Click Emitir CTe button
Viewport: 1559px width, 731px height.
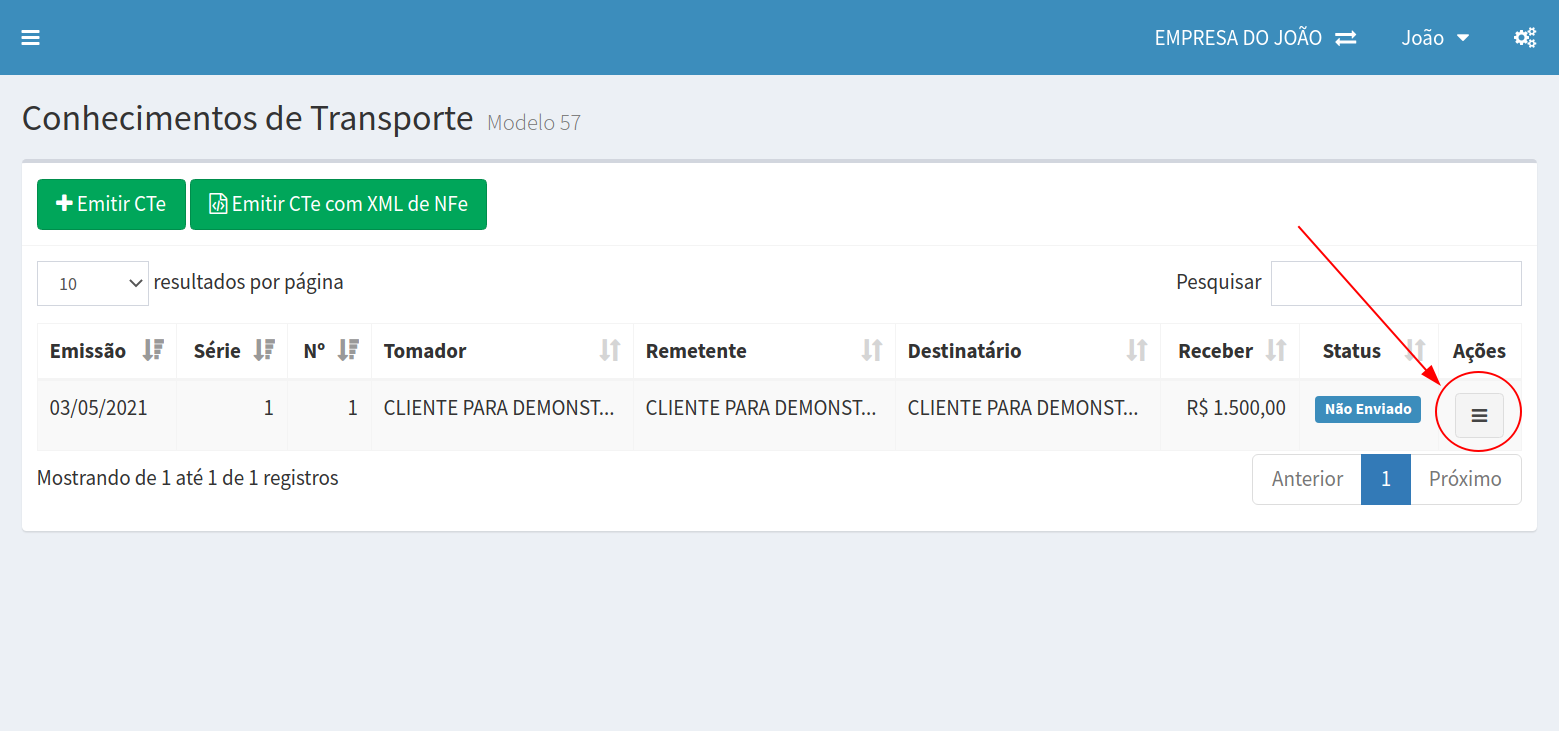coord(111,204)
